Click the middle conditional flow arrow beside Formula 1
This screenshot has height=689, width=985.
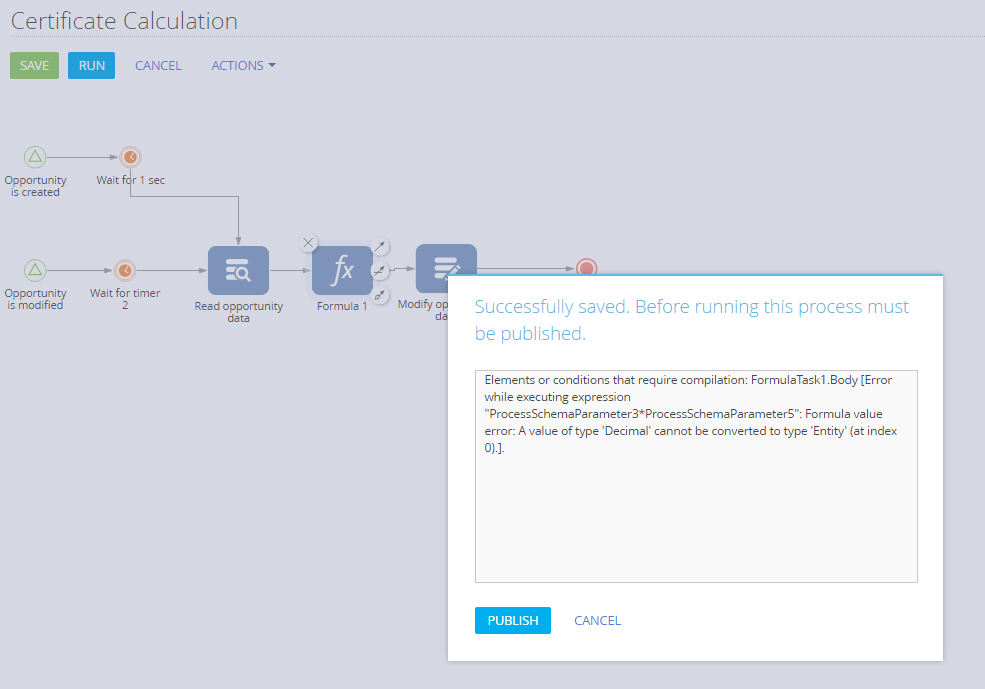380,271
